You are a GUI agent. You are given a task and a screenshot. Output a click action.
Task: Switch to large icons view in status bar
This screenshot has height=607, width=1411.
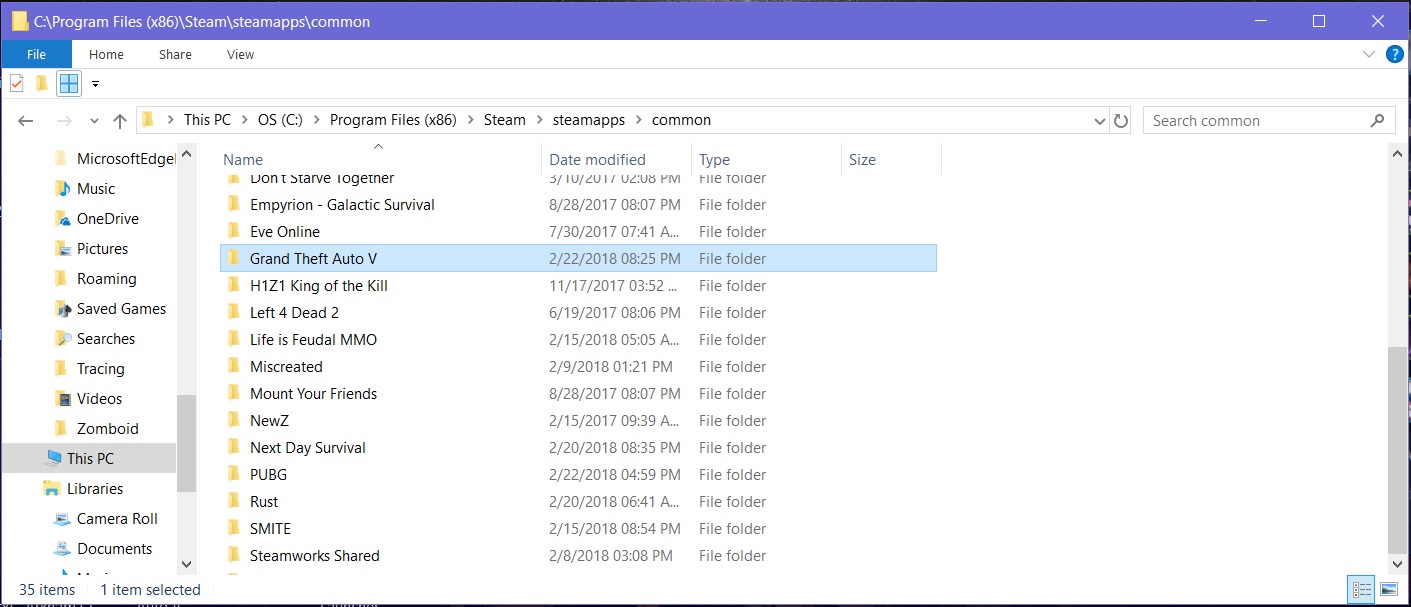tap(1388, 589)
